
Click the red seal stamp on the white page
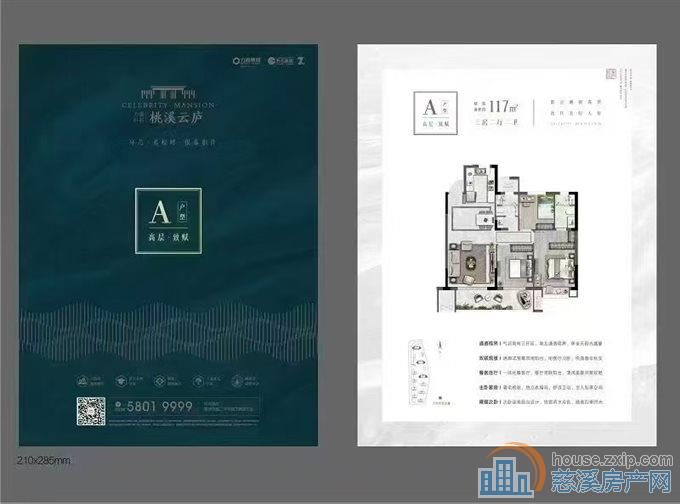(611, 73)
